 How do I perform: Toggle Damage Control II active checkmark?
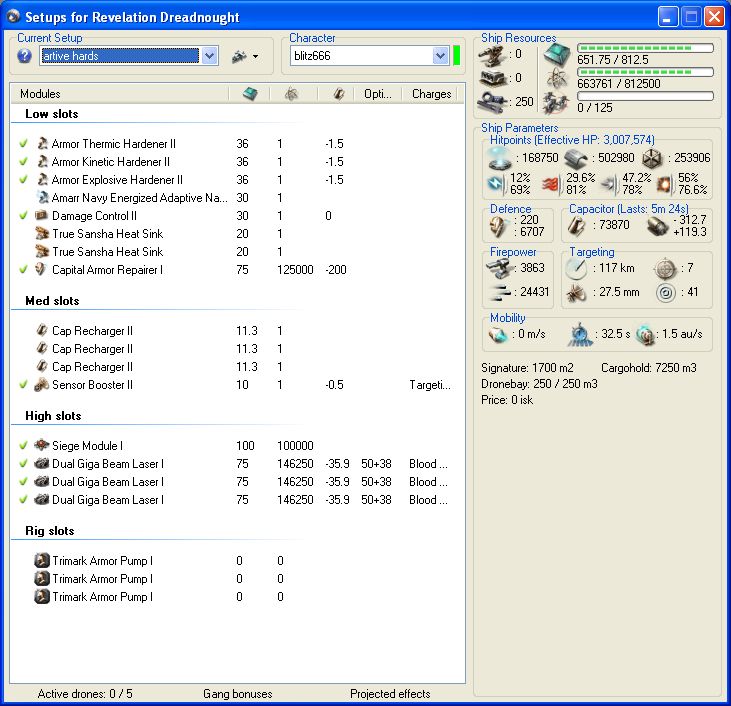point(23,216)
